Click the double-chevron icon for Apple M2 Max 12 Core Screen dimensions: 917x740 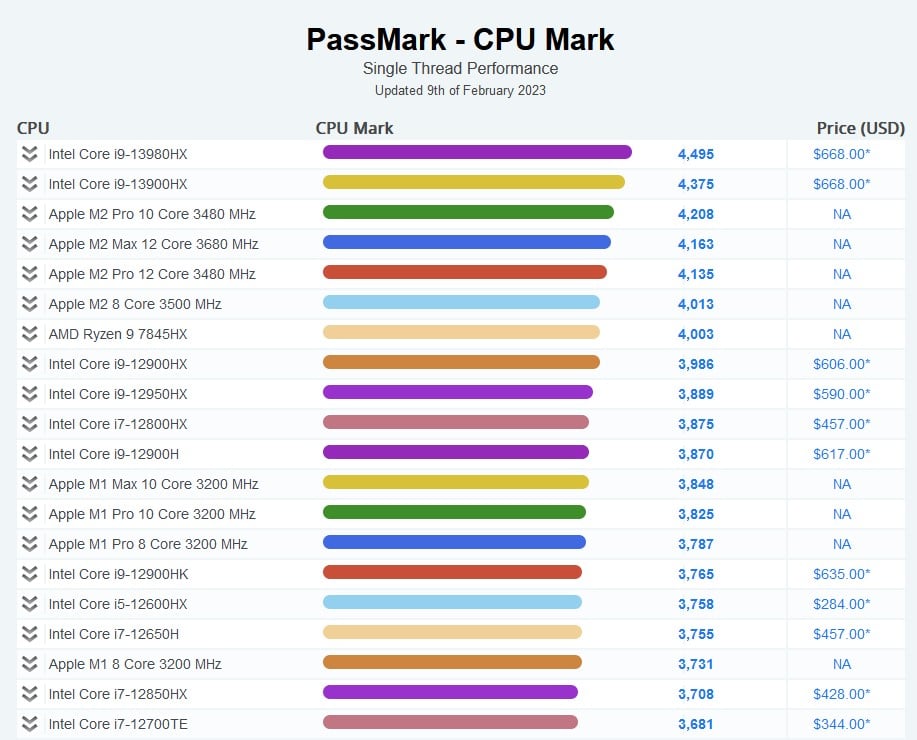pyautogui.click(x=29, y=244)
